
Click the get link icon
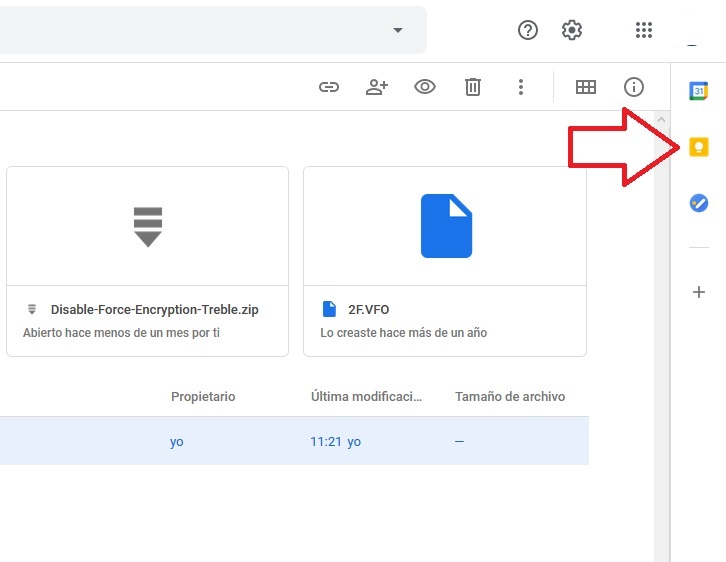click(329, 87)
